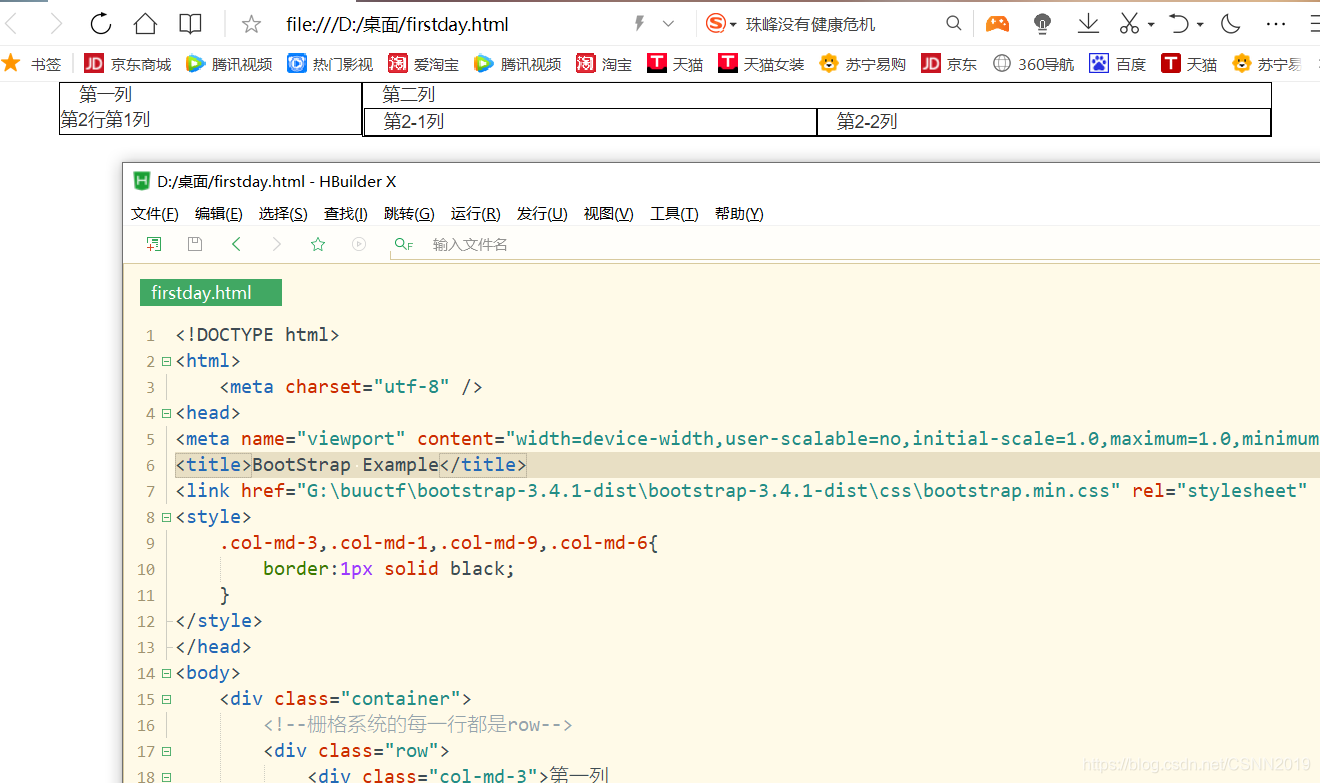Open the 编辑(E) menu in HBuilder X

tap(219, 213)
